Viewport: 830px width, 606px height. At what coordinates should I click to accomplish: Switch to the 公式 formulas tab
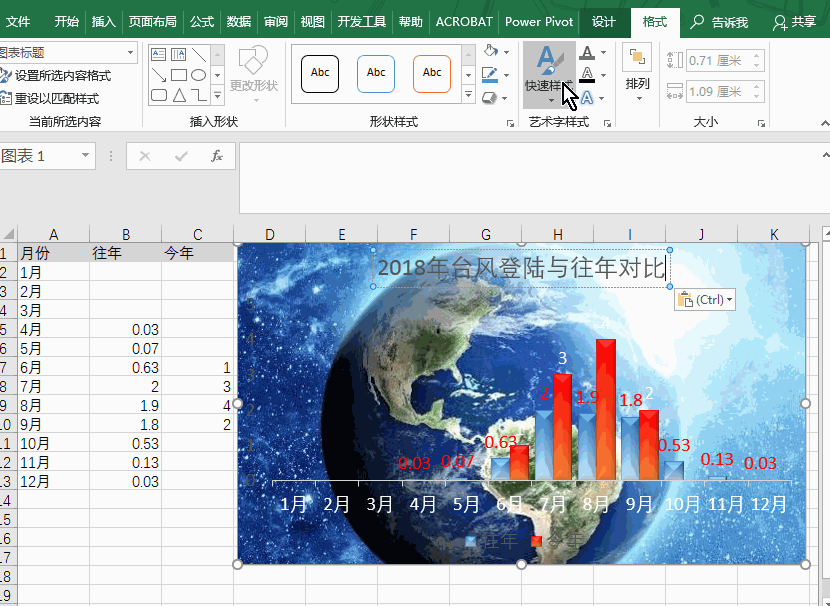coord(202,22)
